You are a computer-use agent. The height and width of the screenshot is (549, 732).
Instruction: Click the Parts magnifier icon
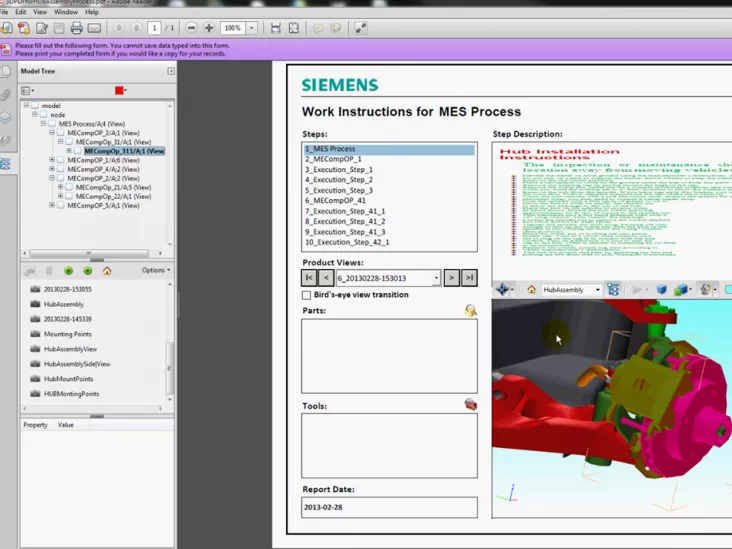(x=471, y=310)
